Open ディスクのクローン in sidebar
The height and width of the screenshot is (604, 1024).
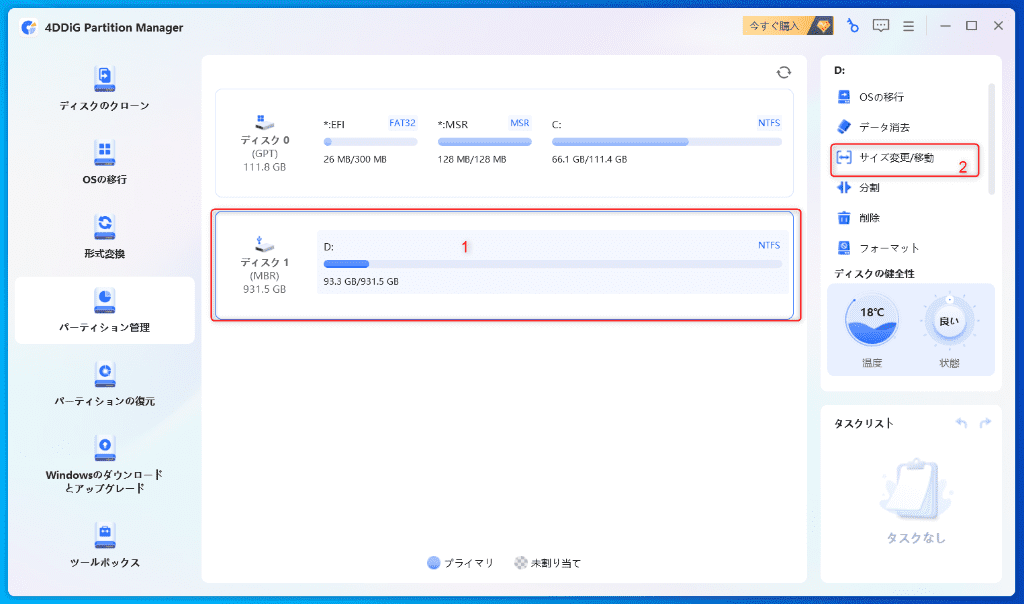(x=104, y=88)
